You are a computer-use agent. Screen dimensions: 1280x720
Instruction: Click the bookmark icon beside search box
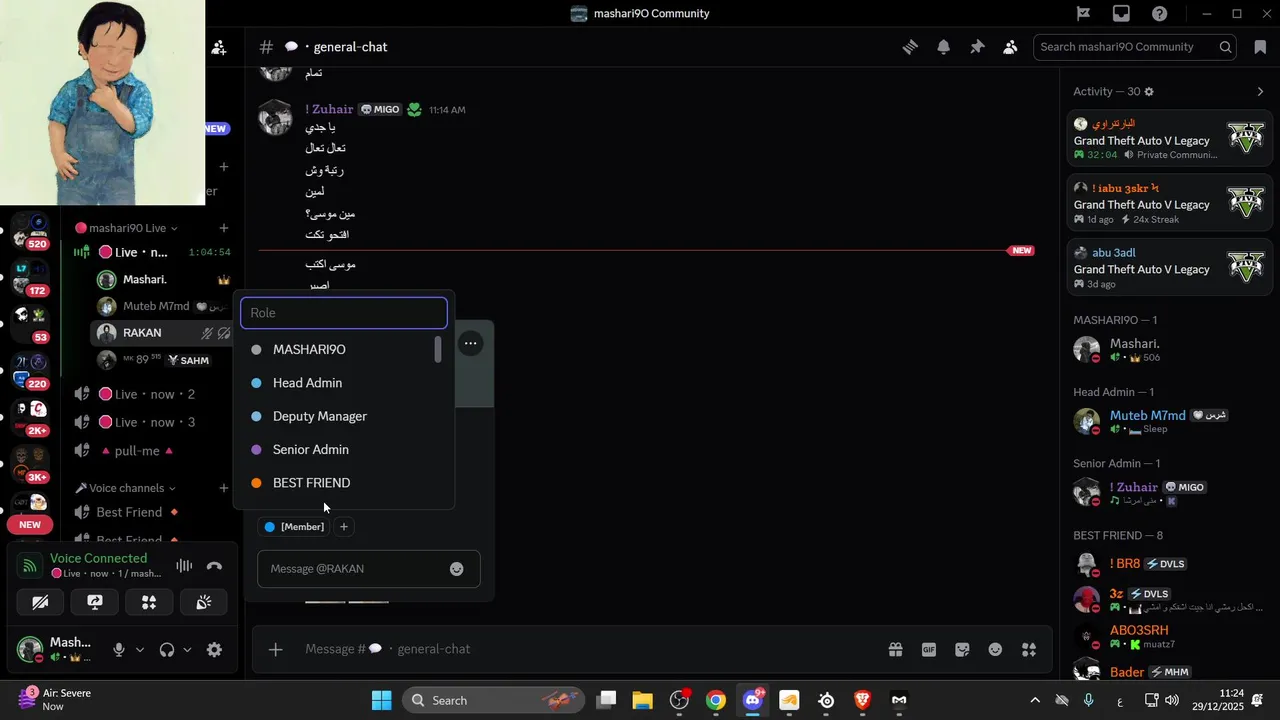(x=1259, y=47)
